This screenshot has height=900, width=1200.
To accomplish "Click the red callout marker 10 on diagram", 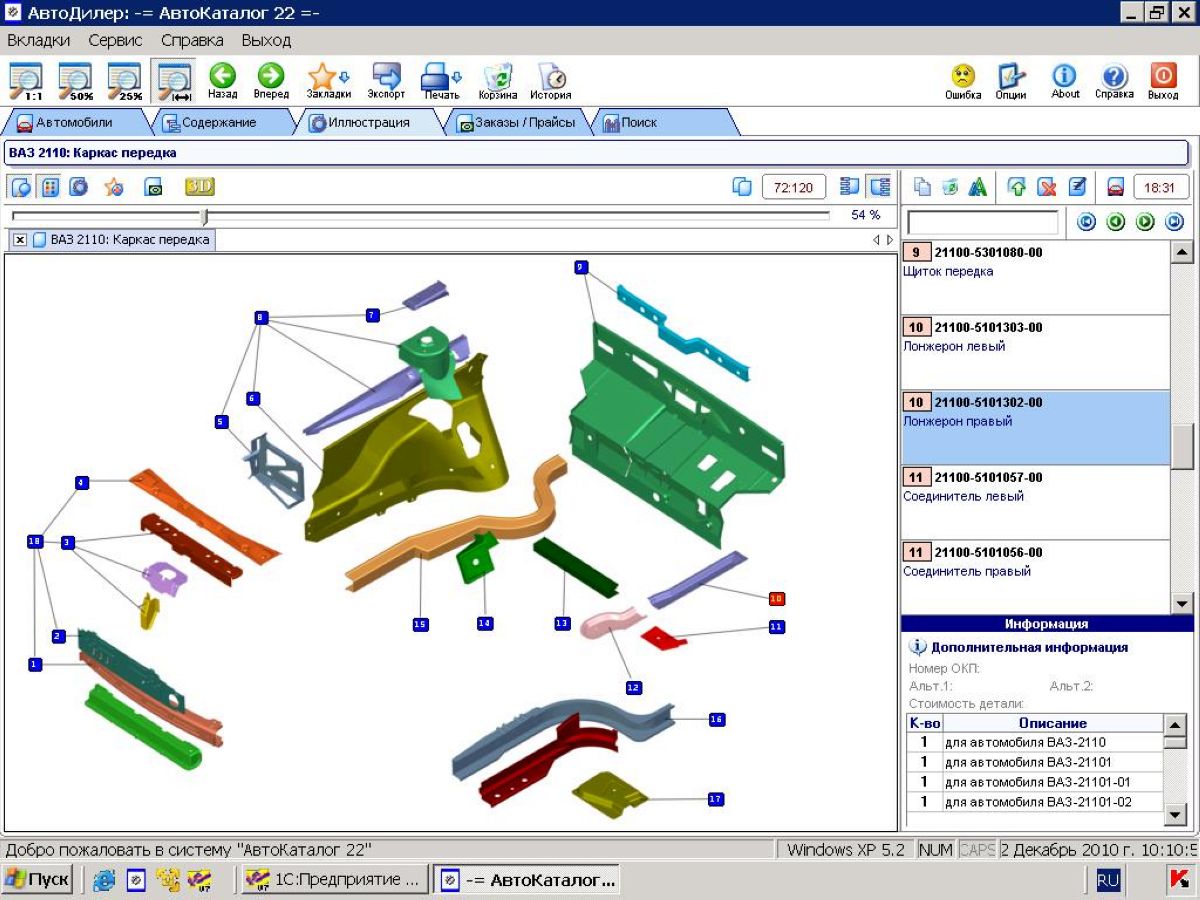I will point(776,598).
